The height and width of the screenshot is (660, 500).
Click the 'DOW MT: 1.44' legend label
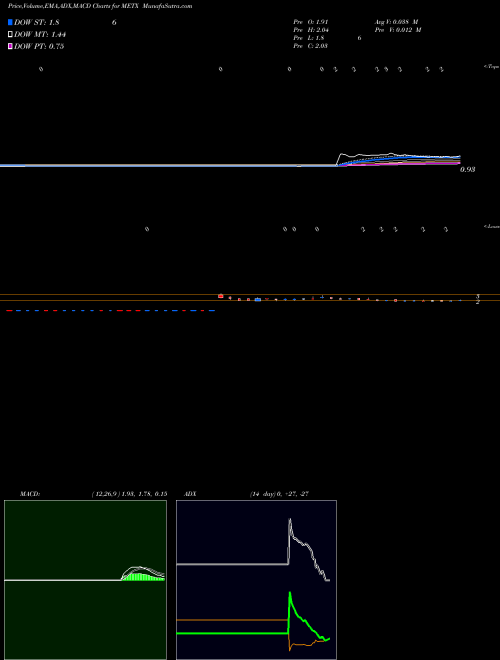[x=40, y=35]
